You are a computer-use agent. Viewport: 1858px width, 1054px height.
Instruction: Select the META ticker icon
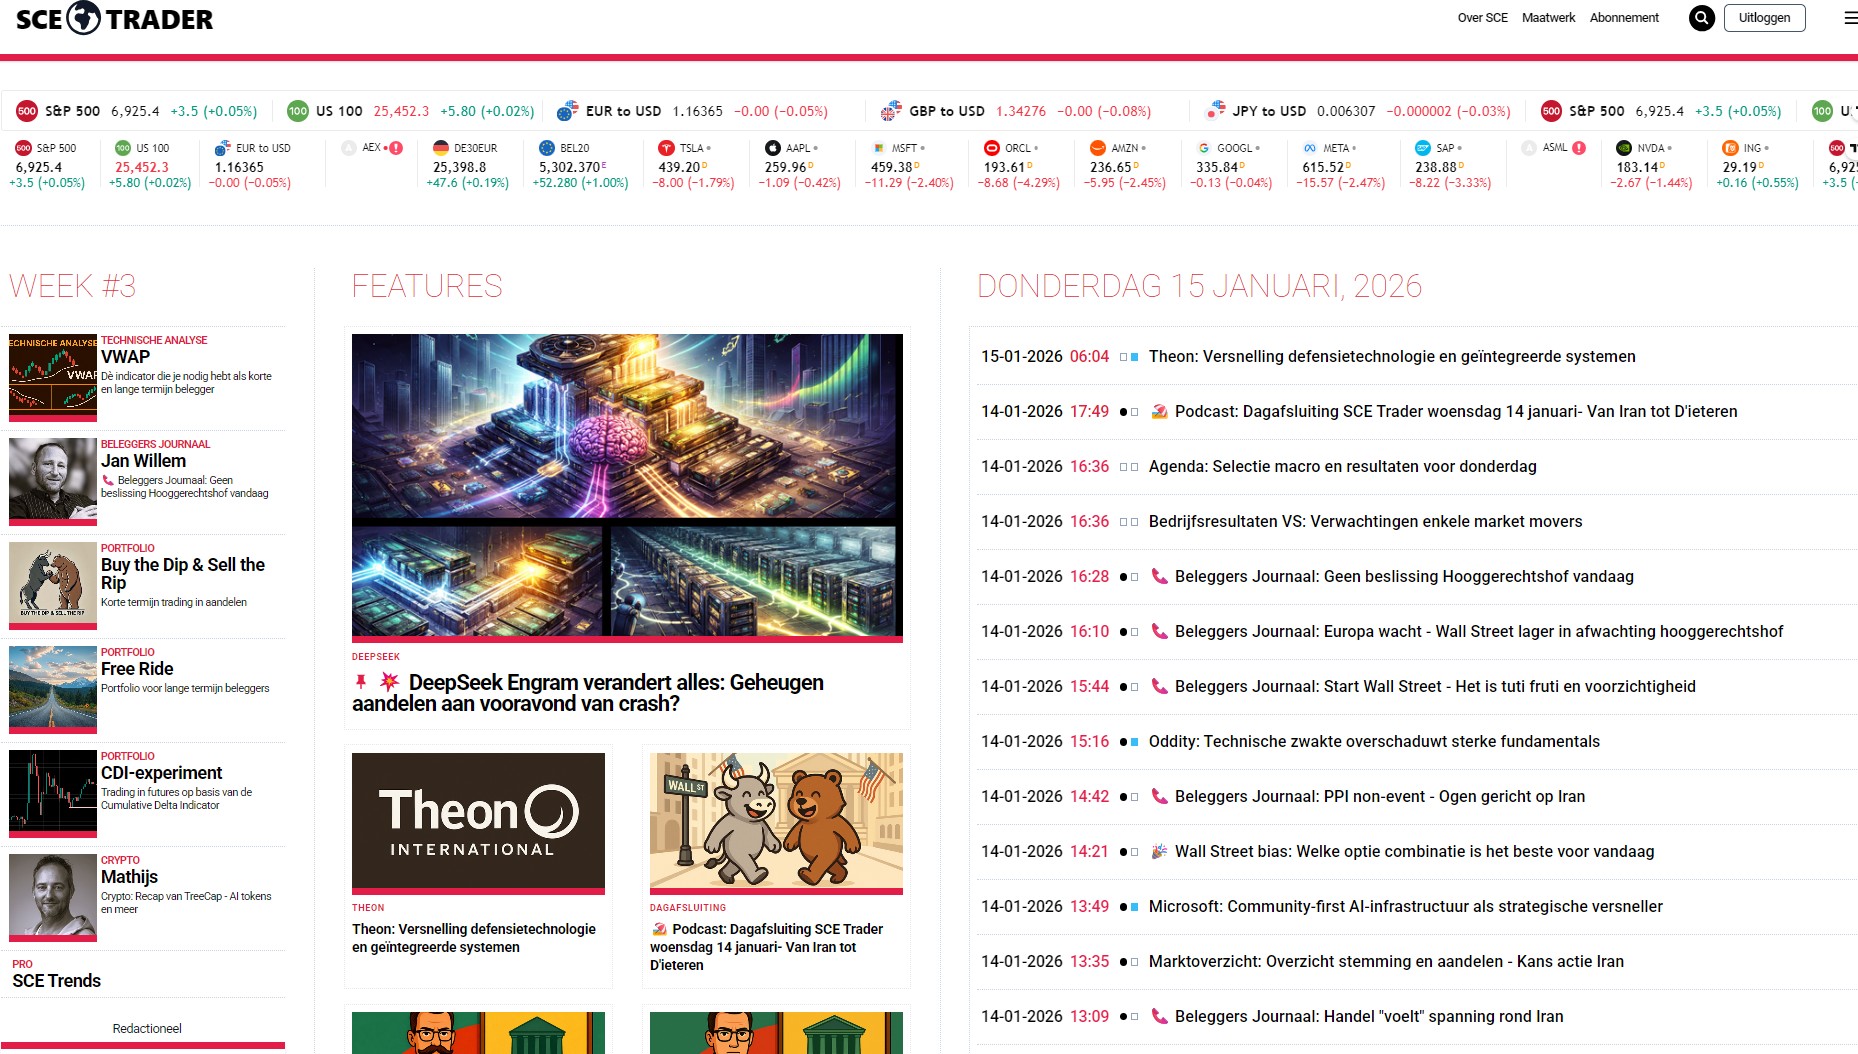(x=1310, y=148)
